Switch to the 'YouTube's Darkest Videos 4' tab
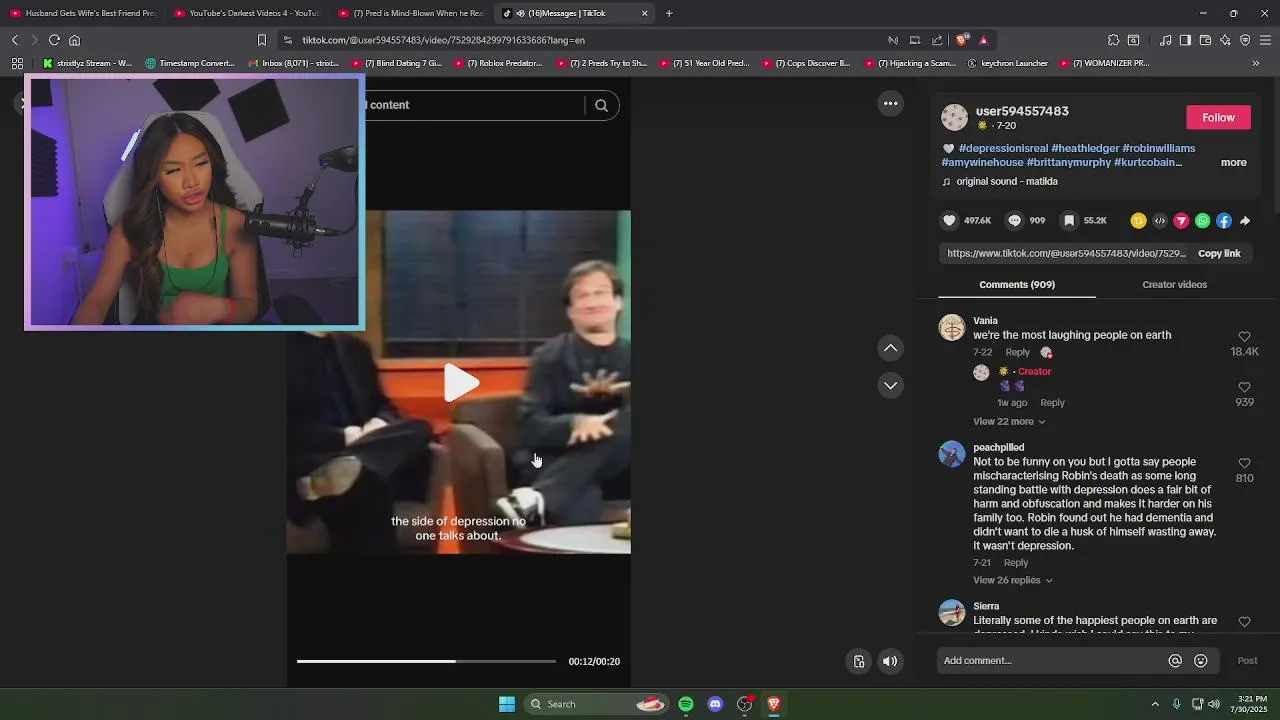Screen dimensions: 1280x720 point(246,13)
